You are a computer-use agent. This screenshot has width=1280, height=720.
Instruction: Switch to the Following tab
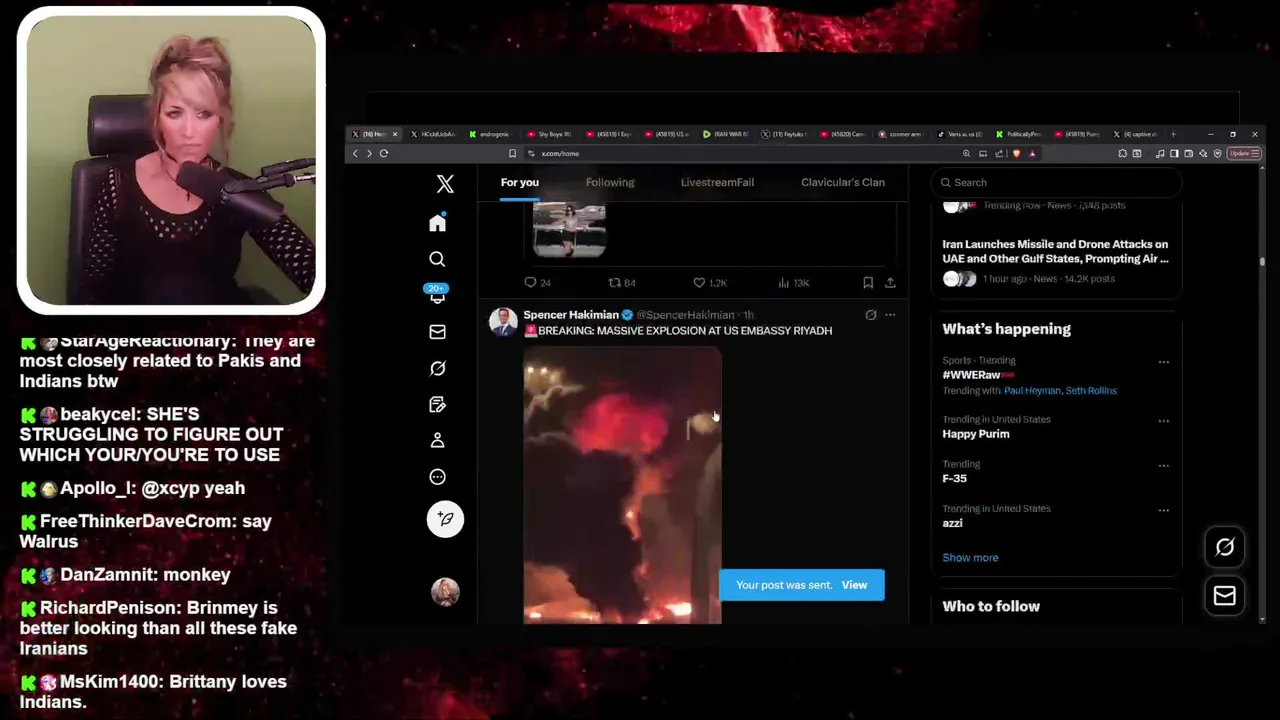[x=610, y=182]
